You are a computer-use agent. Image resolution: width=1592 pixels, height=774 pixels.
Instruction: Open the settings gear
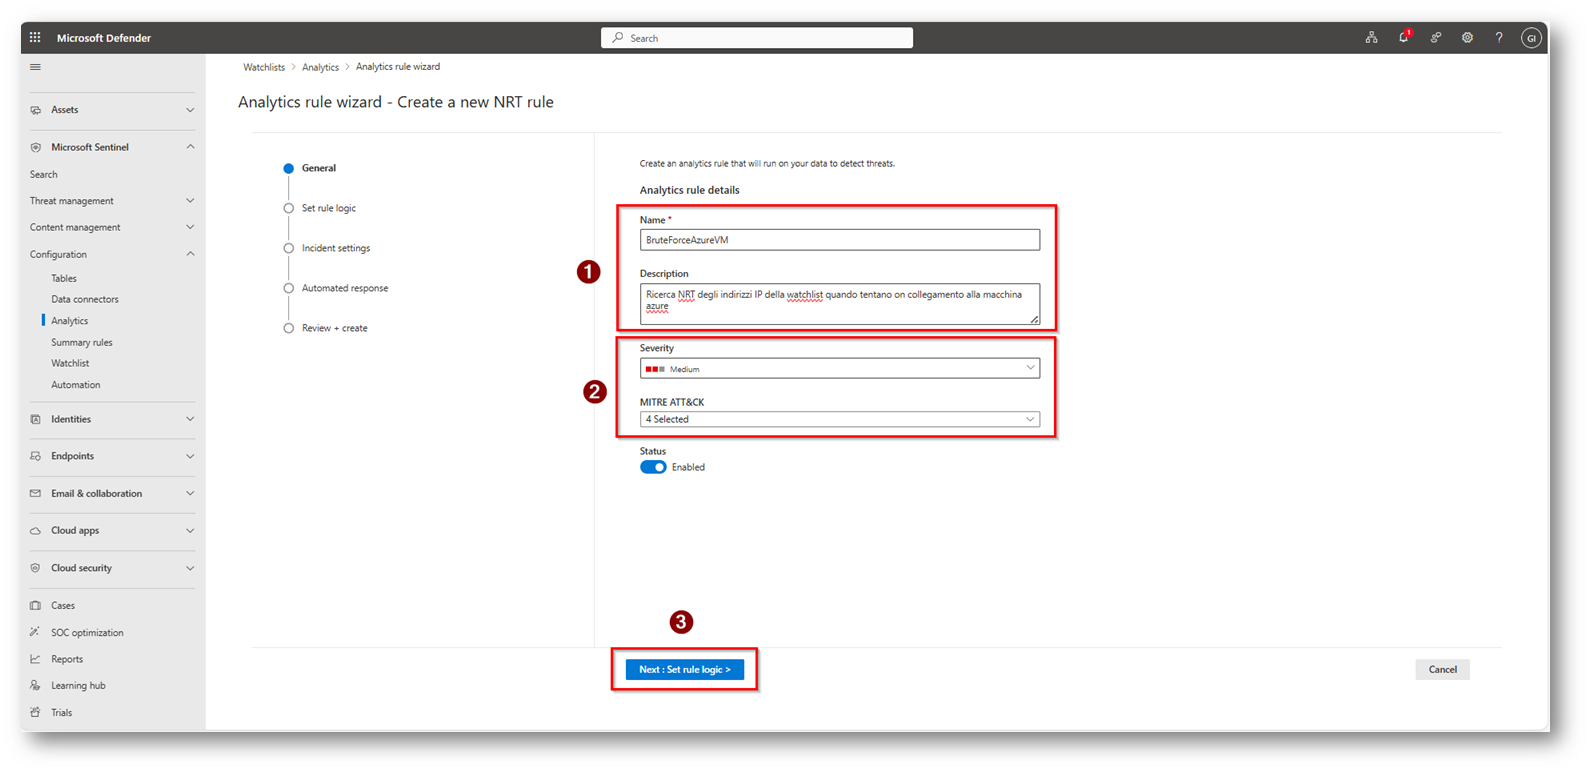click(x=1467, y=38)
